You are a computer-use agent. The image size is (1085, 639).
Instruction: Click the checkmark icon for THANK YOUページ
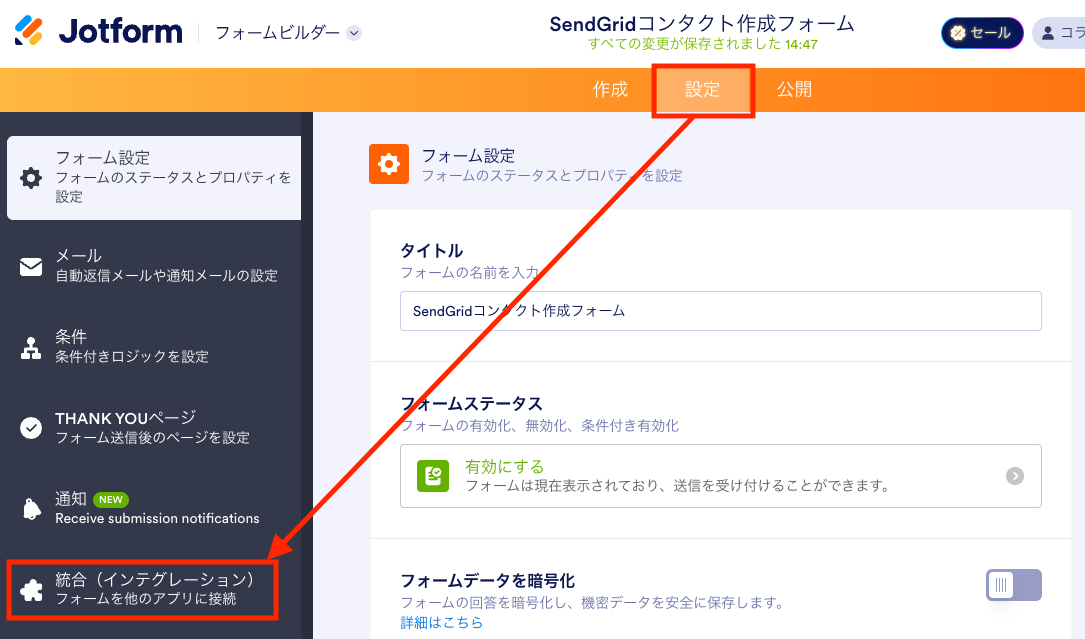pyautogui.click(x=30, y=428)
